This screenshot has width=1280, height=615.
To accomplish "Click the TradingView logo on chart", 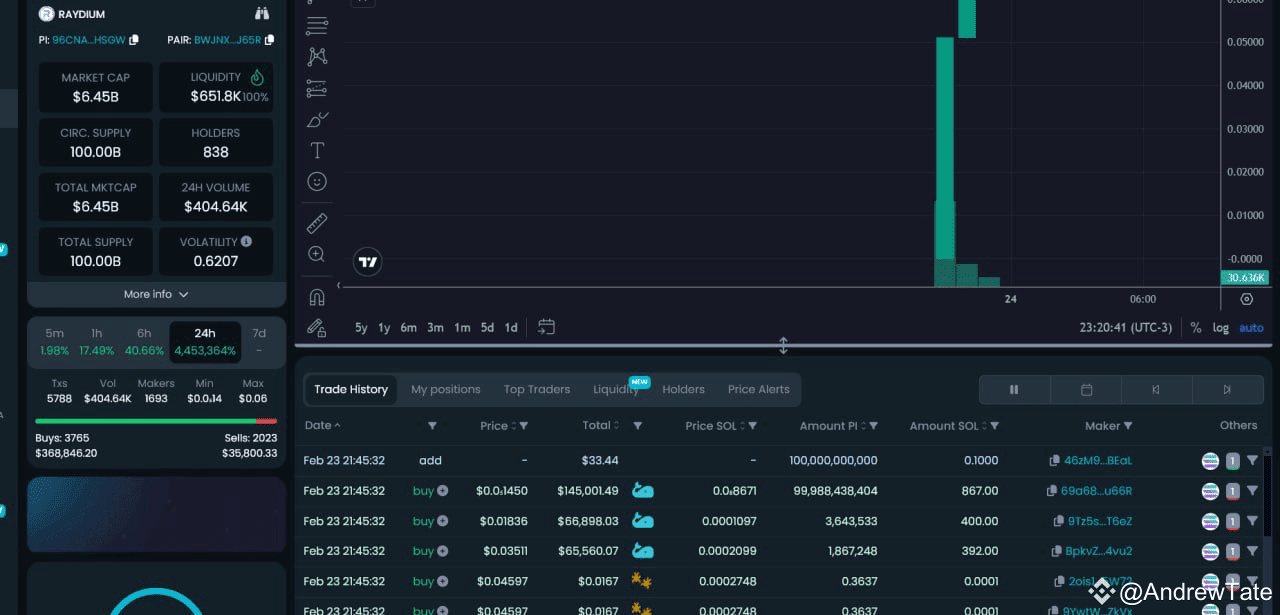I will coord(368,262).
